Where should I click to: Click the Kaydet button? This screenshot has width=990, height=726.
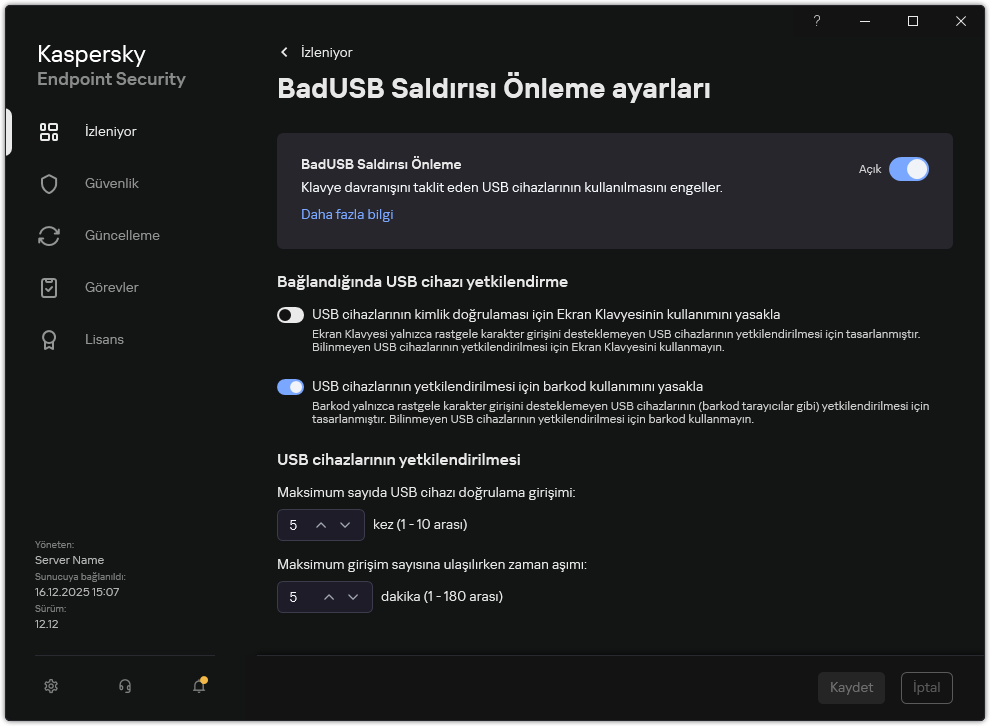851,688
